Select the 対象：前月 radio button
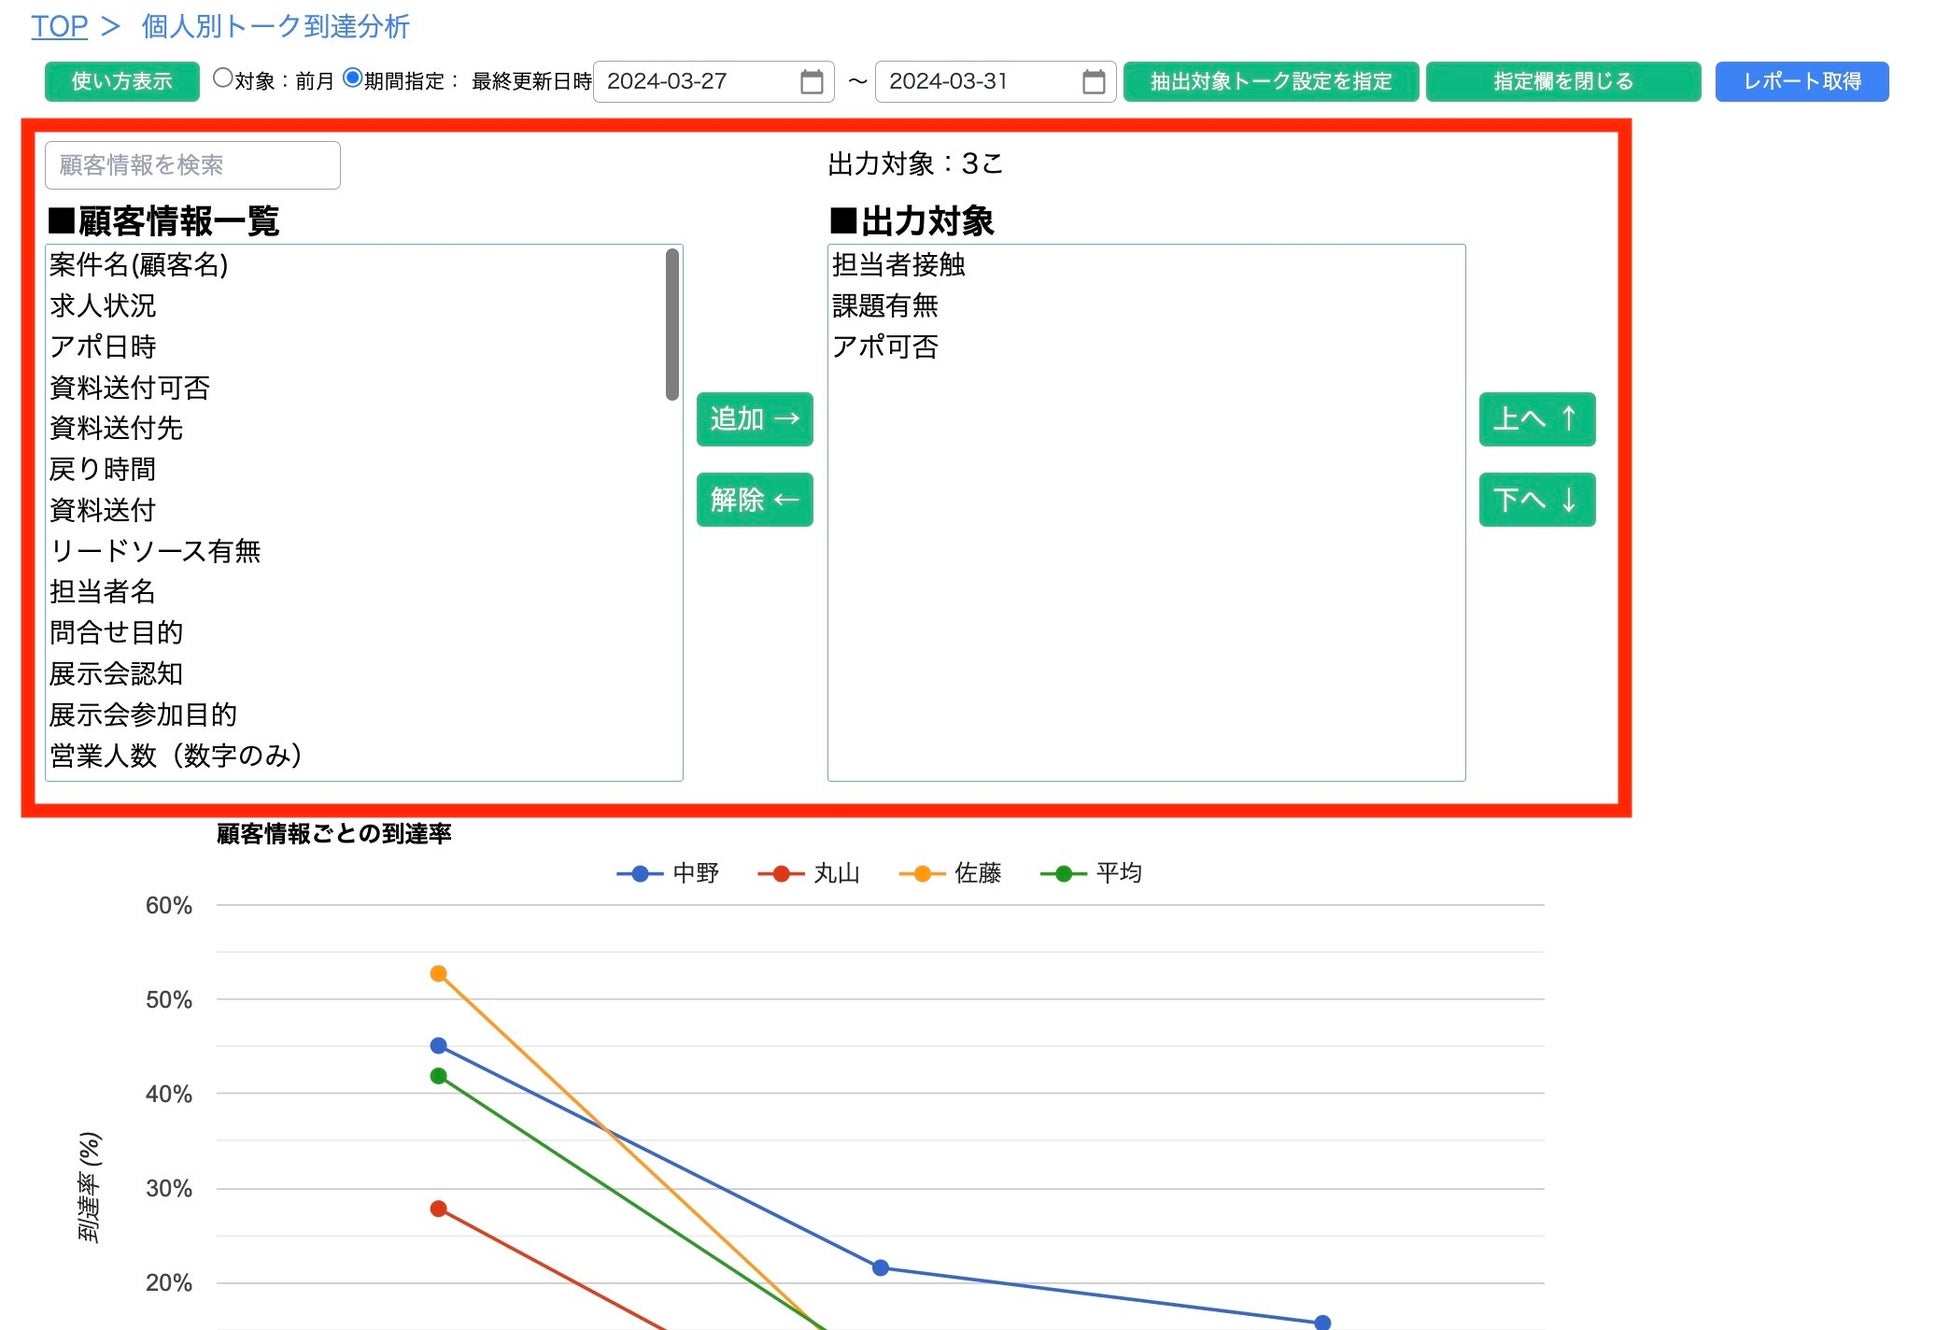The height and width of the screenshot is (1330, 1950). tap(223, 78)
